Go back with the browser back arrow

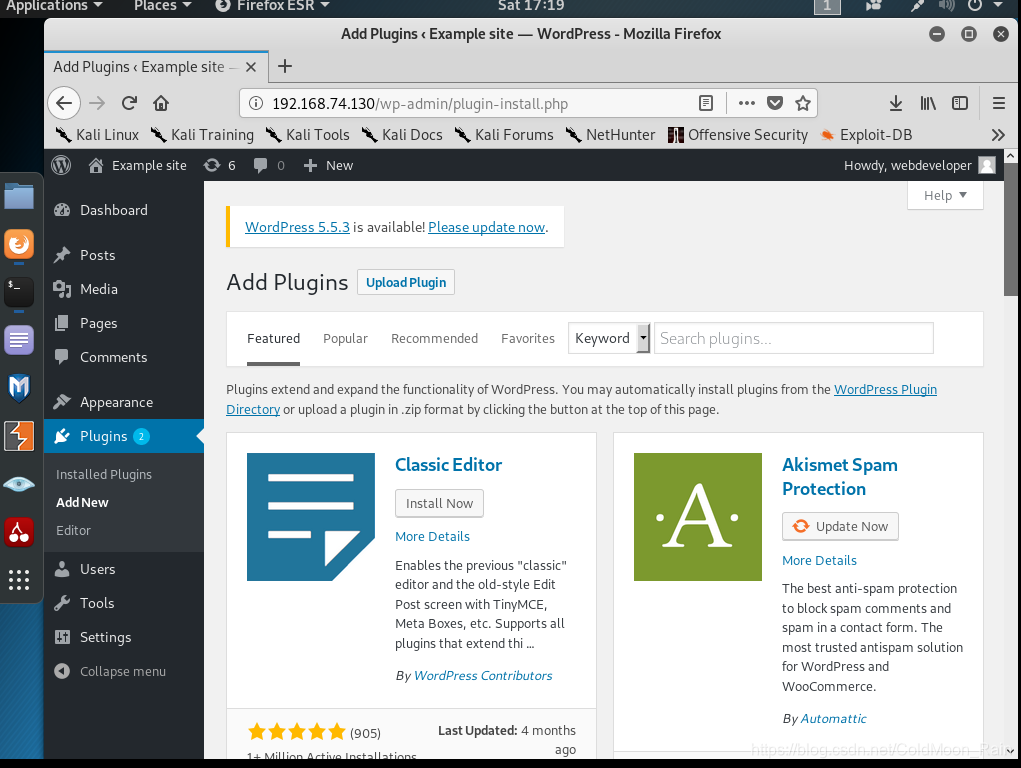pyautogui.click(x=64, y=103)
